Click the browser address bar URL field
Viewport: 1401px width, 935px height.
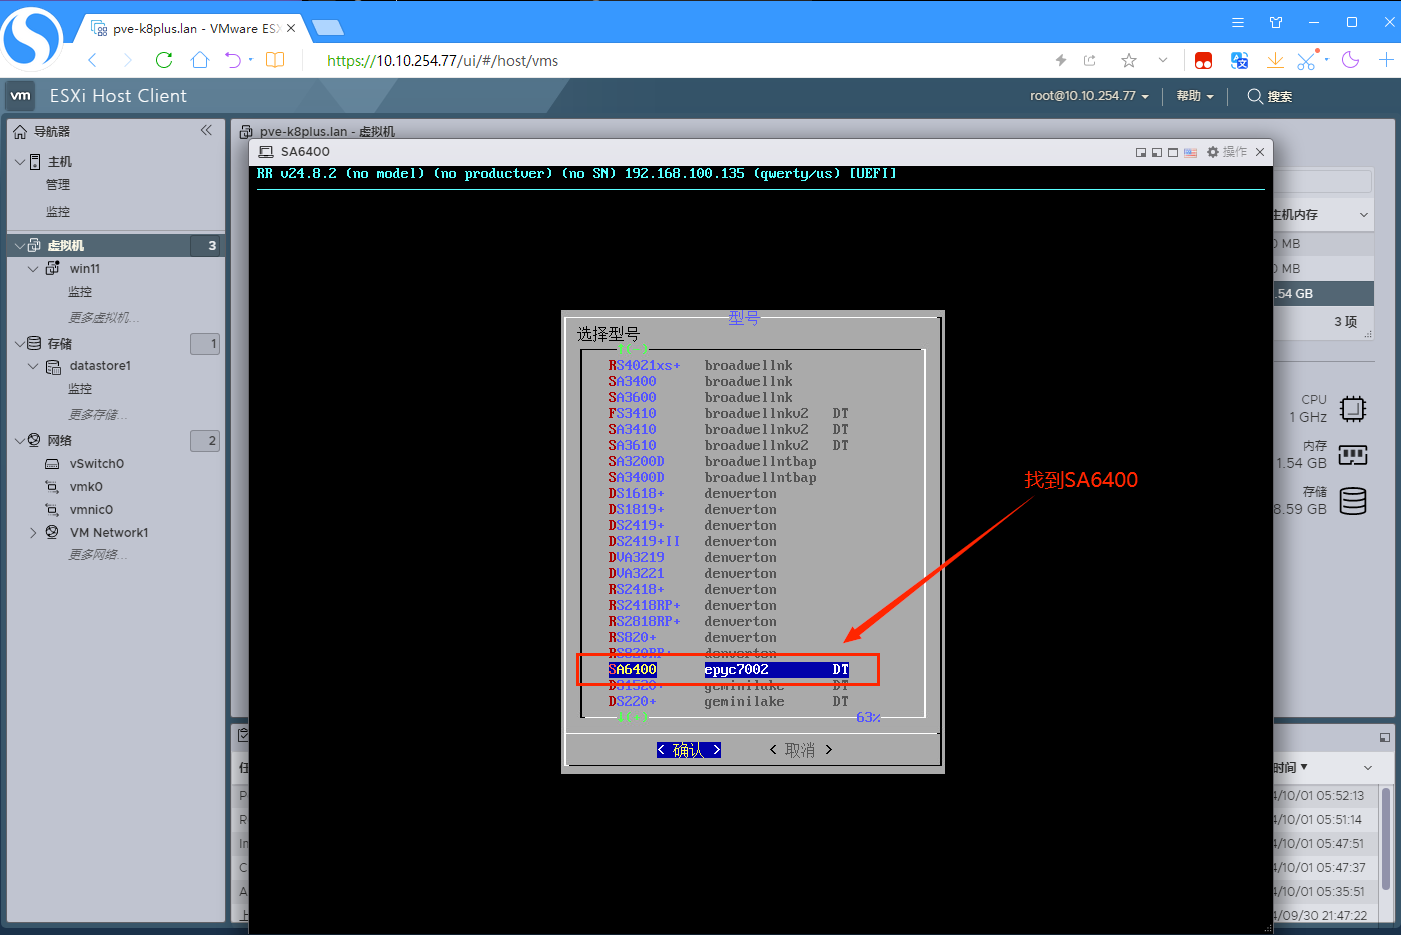pos(680,60)
